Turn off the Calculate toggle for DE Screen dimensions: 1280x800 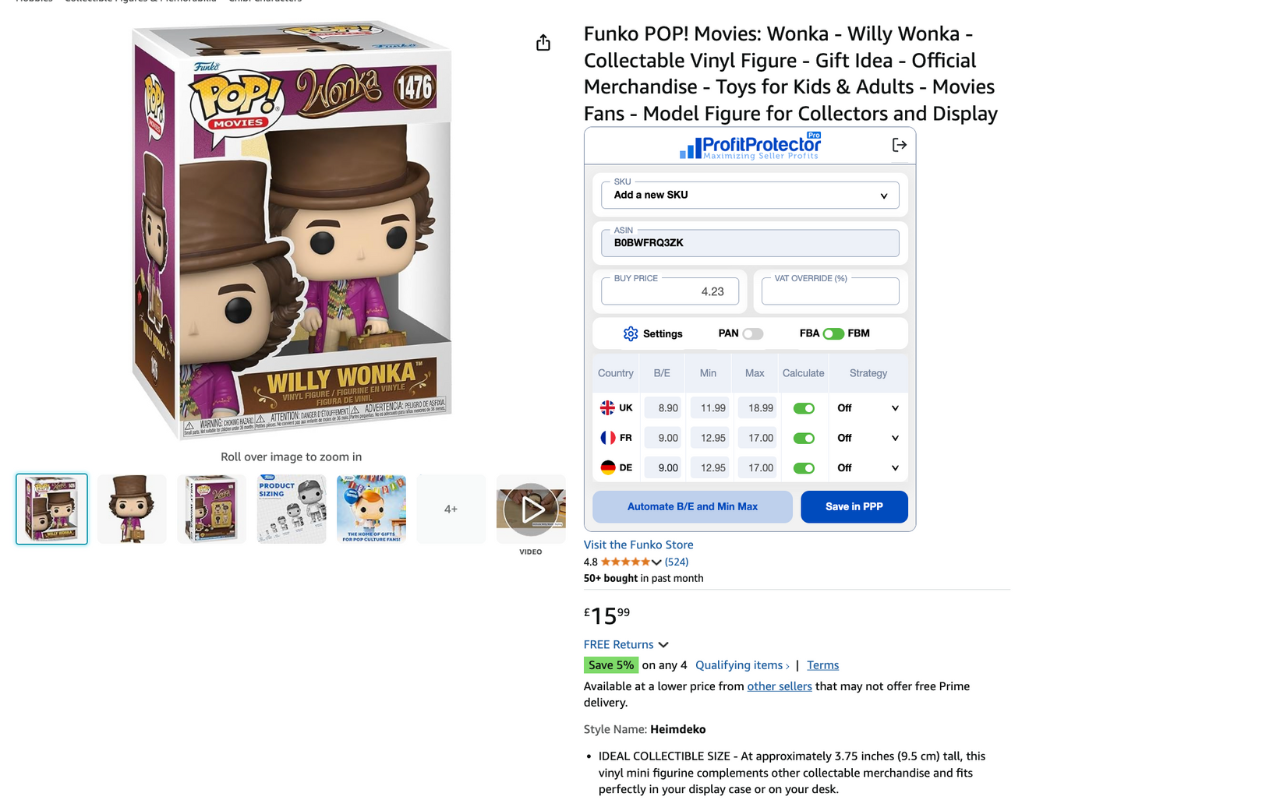(804, 468)
